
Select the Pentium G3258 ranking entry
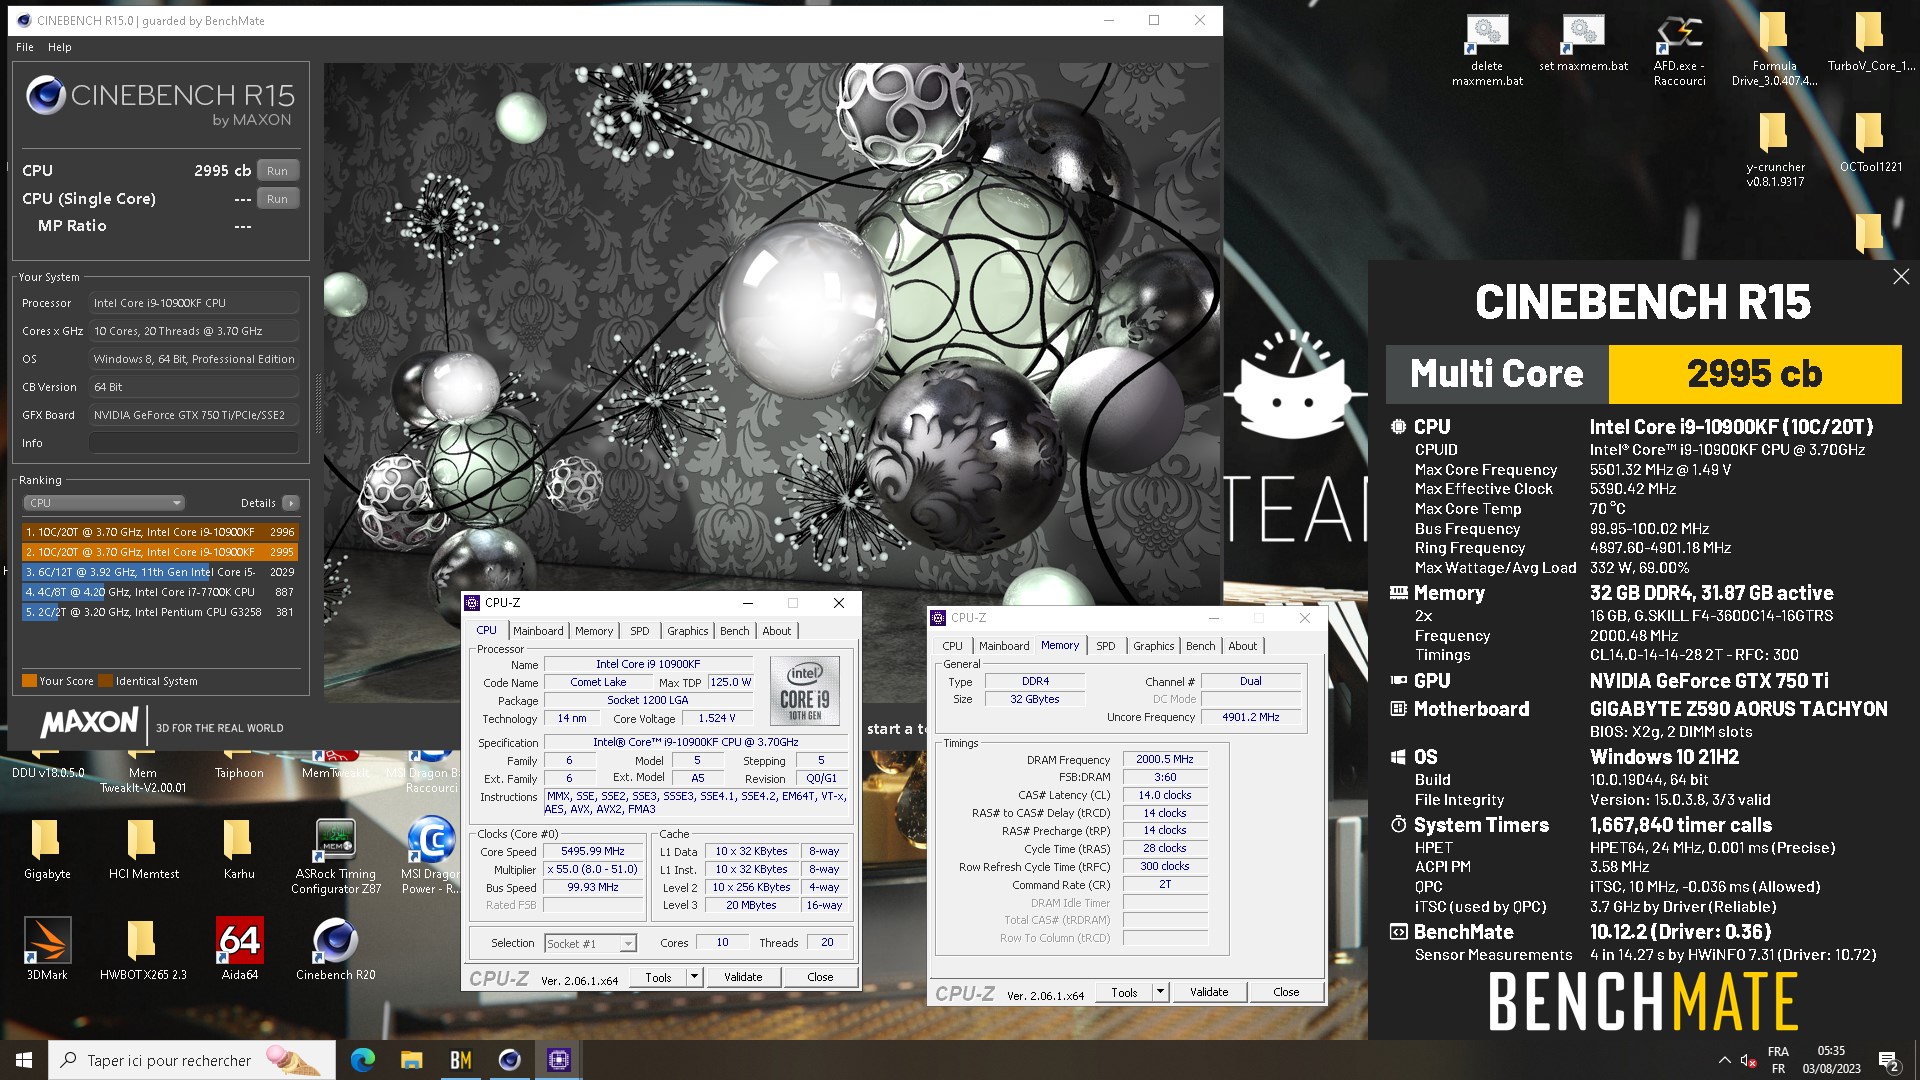point(160,612)
